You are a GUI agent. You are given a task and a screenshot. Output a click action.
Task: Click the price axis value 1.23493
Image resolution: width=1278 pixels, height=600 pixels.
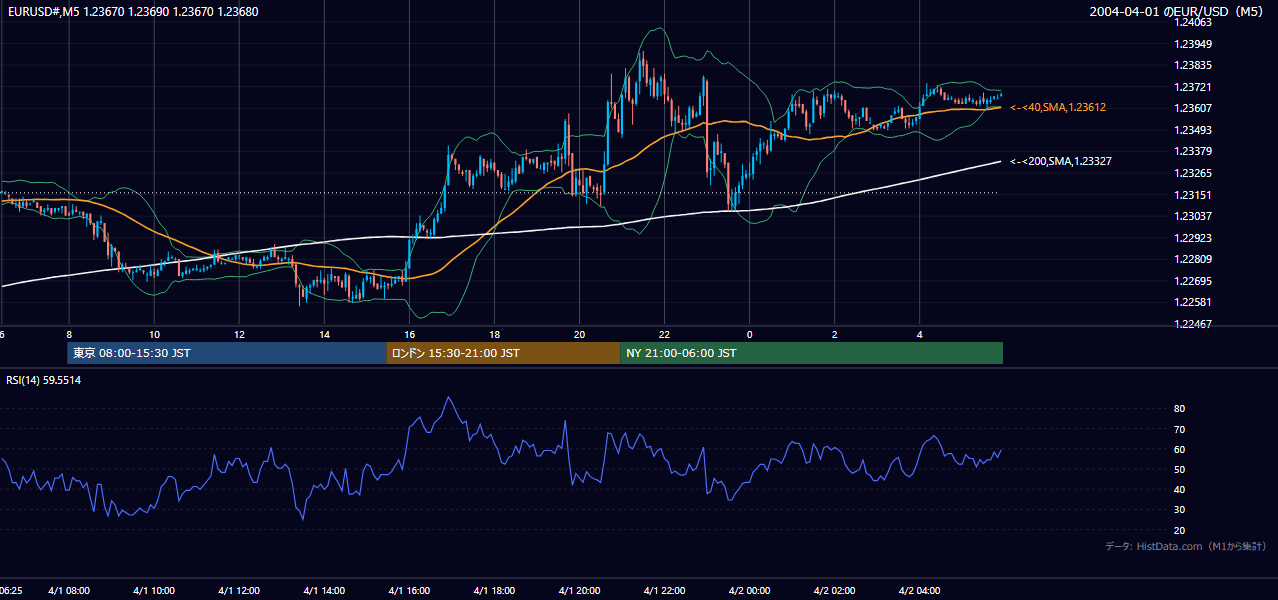[1191, 130]
